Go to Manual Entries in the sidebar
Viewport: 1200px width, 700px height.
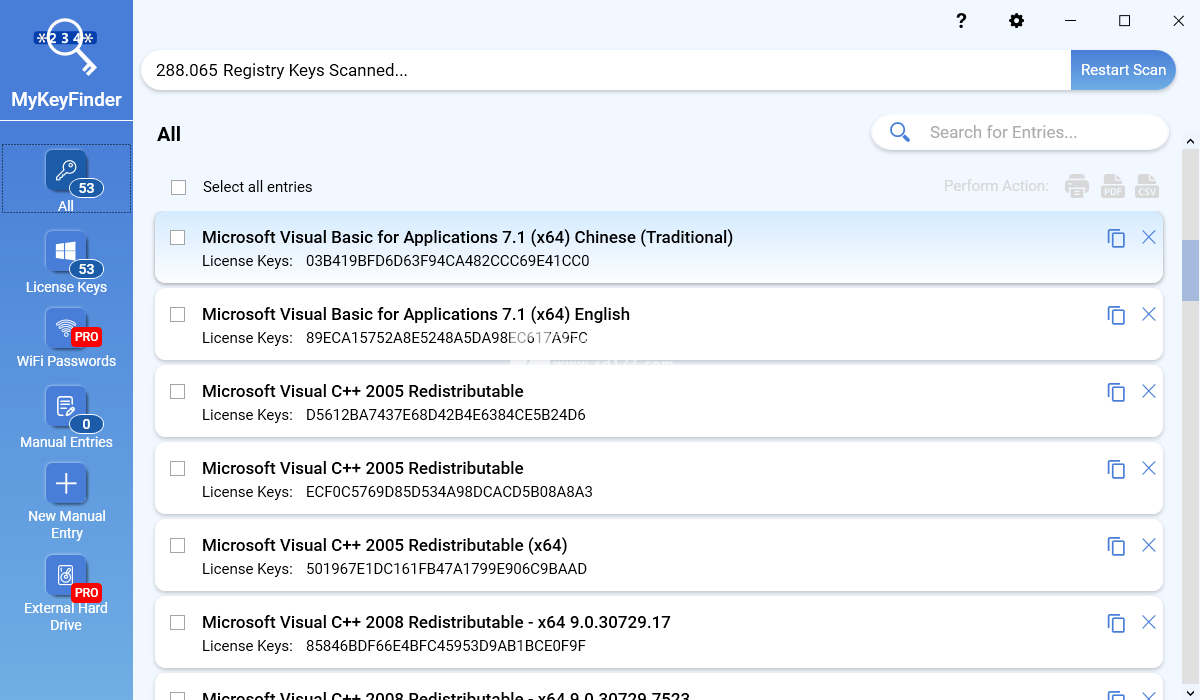tap(66, 417)
